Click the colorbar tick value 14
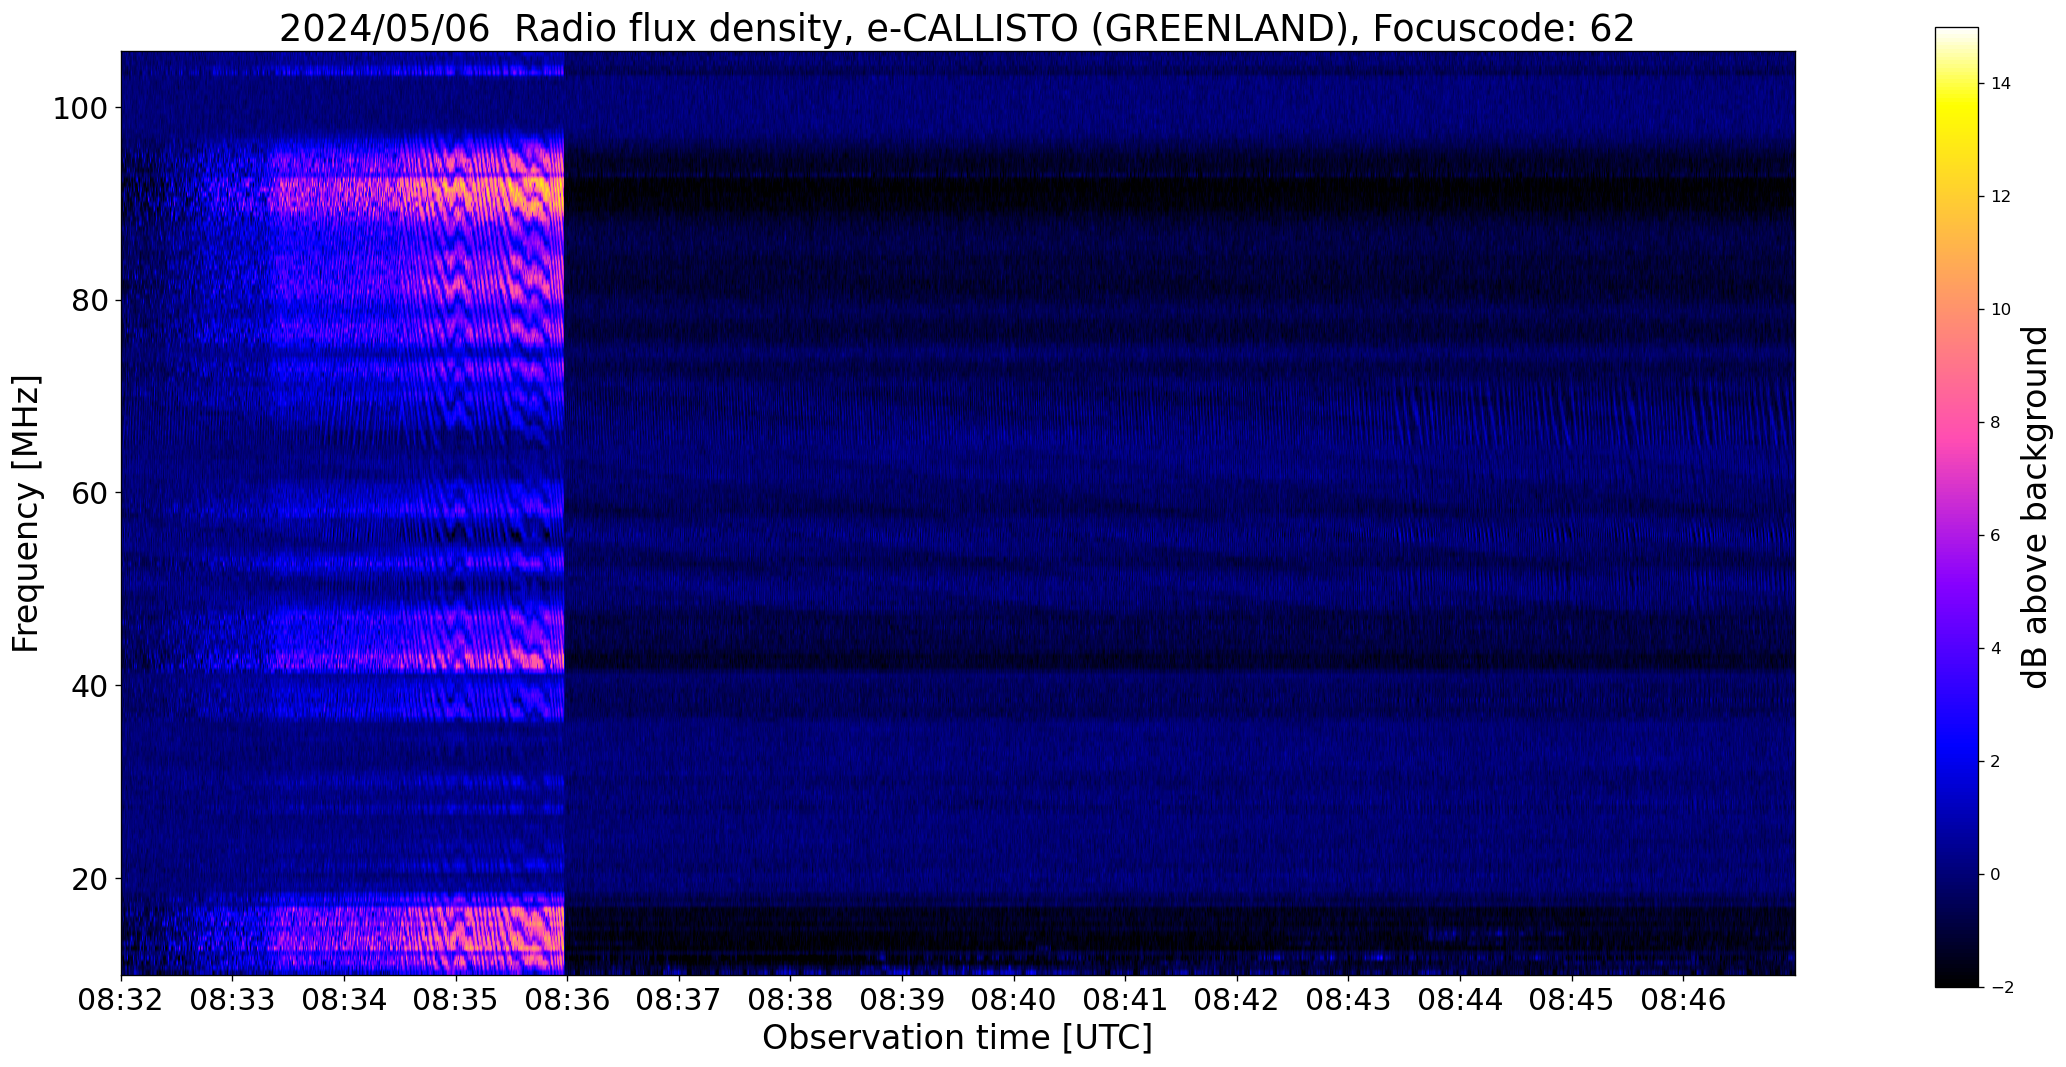Screen dimensions: 2066x1067 coord(2001,84)
